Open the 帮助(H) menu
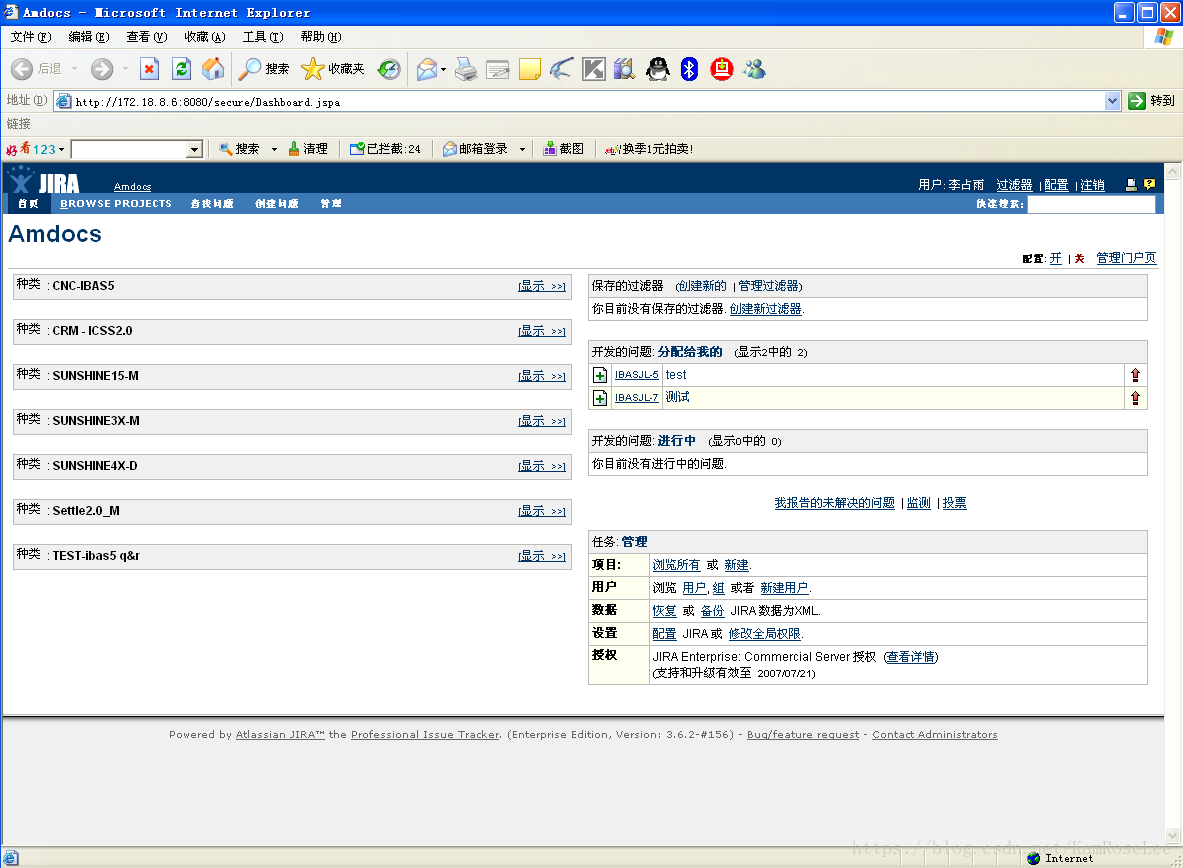The height and width of the screenshot is (868, 1183). coord(321,37)
